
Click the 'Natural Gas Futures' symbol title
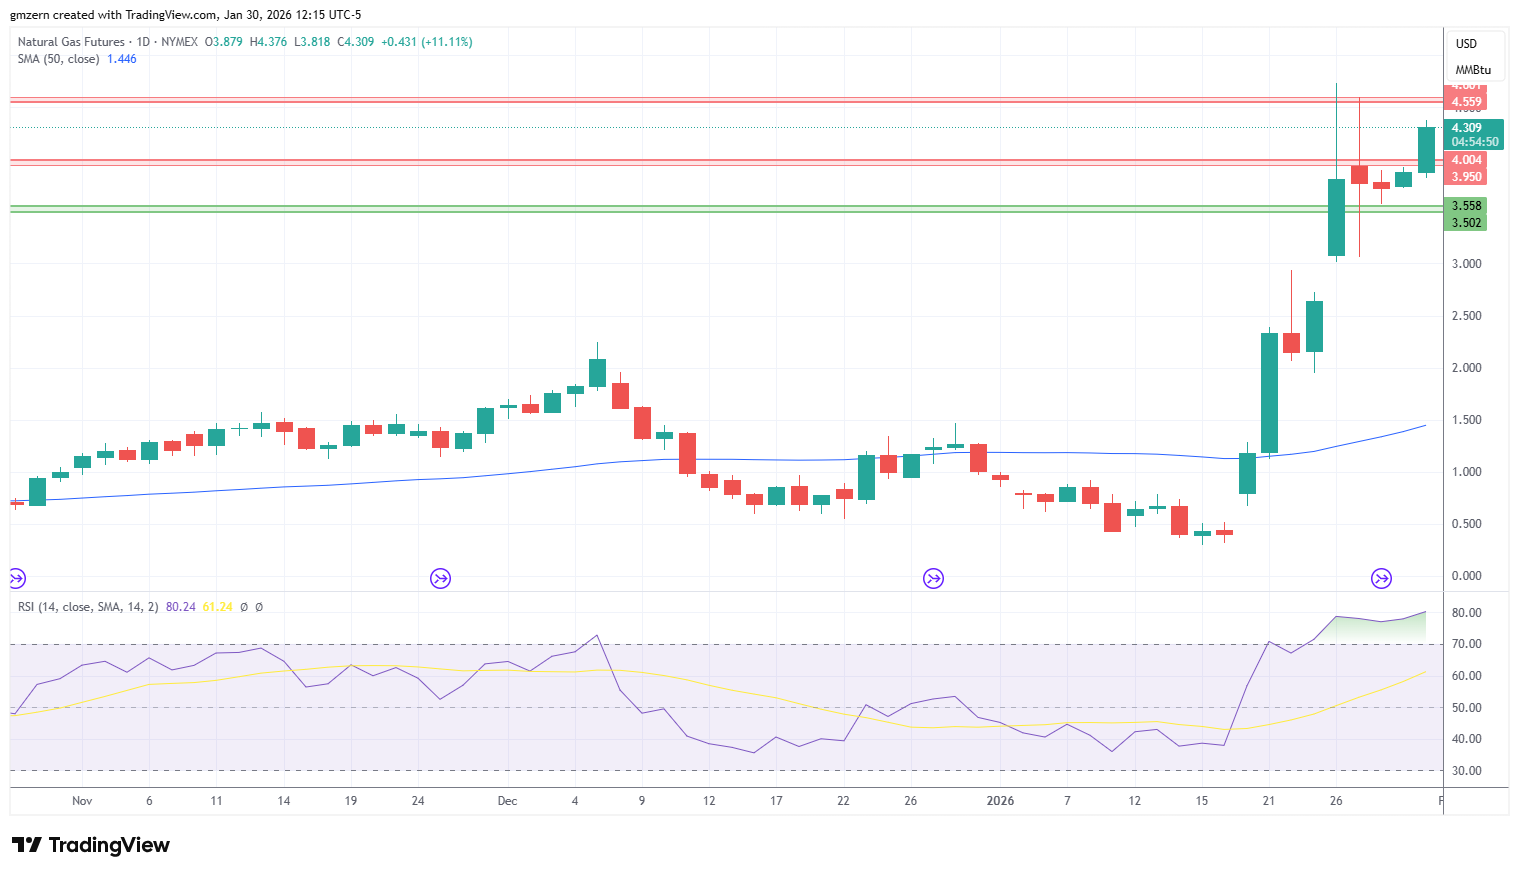click(71, 42)
